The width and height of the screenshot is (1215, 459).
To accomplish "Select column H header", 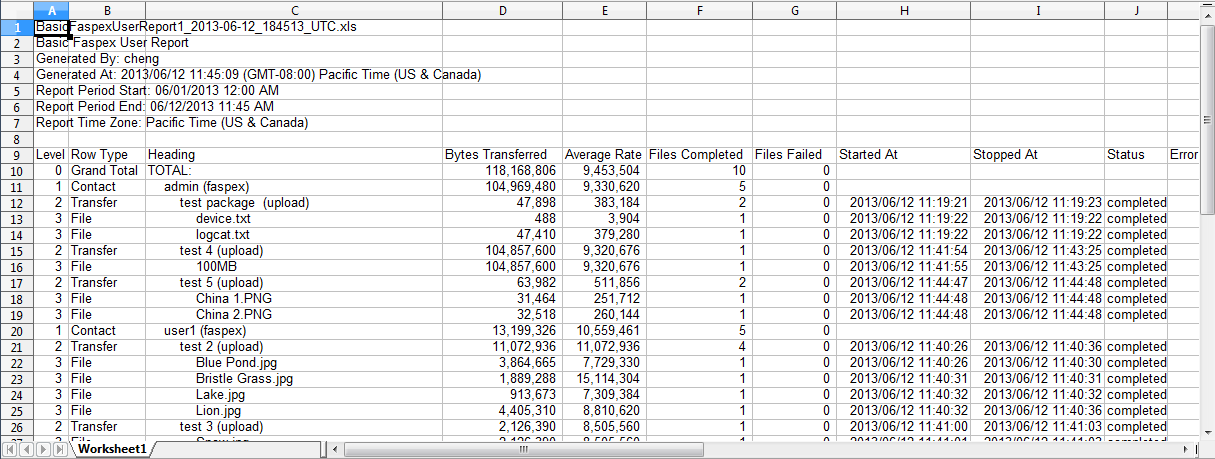I will 903,9.
